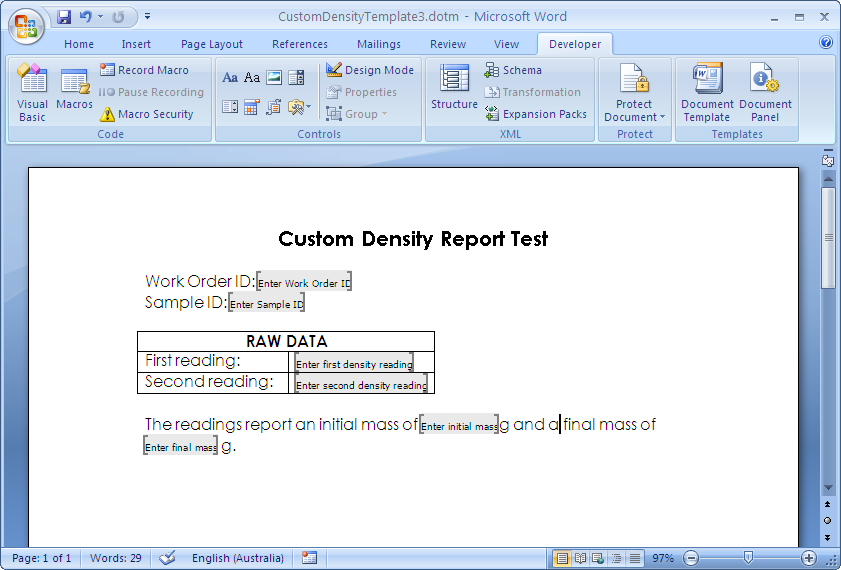This screenshot has width=841, height=570.
Task: Click the Macros icon
Action: (74, 90)
